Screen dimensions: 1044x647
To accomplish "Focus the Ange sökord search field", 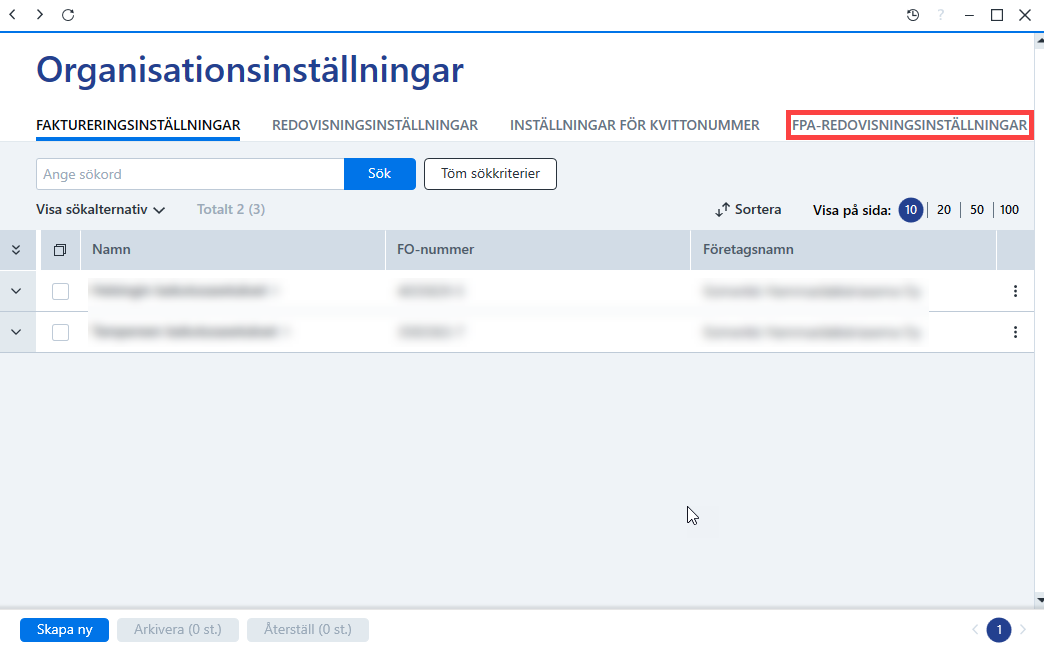I will (190, 174).
